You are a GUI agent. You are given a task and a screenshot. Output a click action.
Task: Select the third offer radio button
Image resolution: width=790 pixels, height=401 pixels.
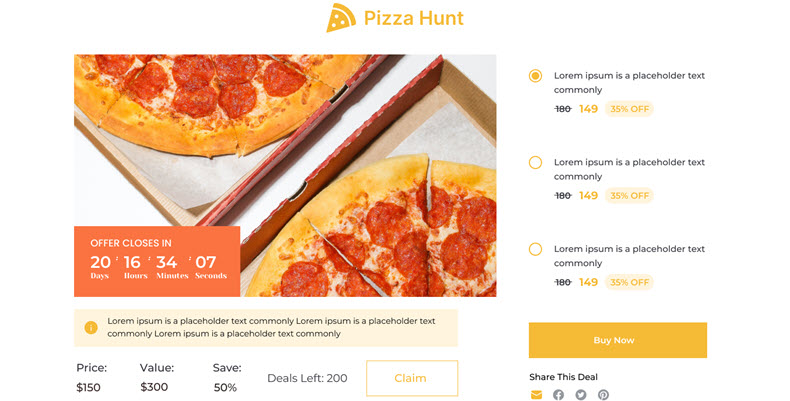535,249
